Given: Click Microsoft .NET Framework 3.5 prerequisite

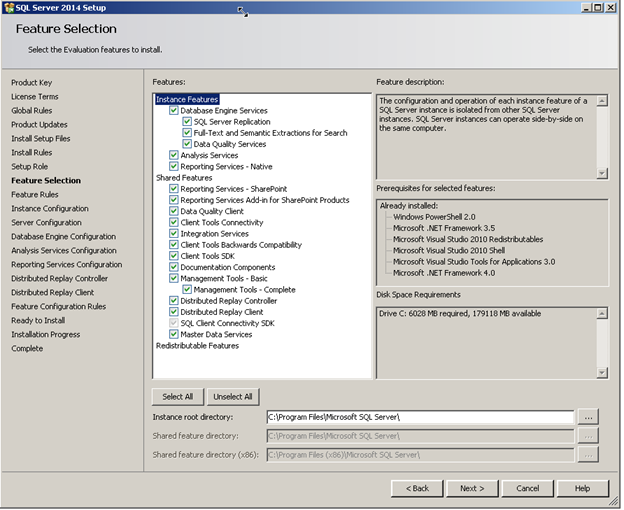Looking at the screenshot, I should [444, 228].
